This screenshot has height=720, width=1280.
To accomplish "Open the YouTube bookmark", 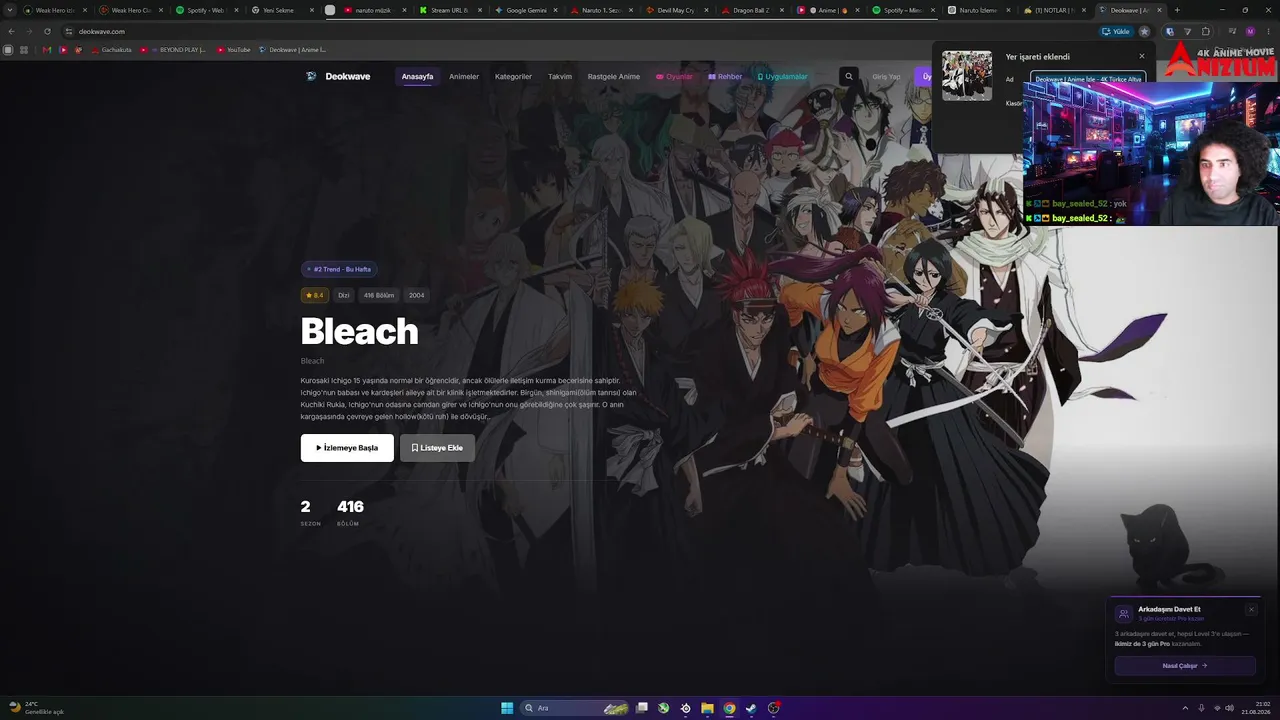I will (x=234, y=50).
